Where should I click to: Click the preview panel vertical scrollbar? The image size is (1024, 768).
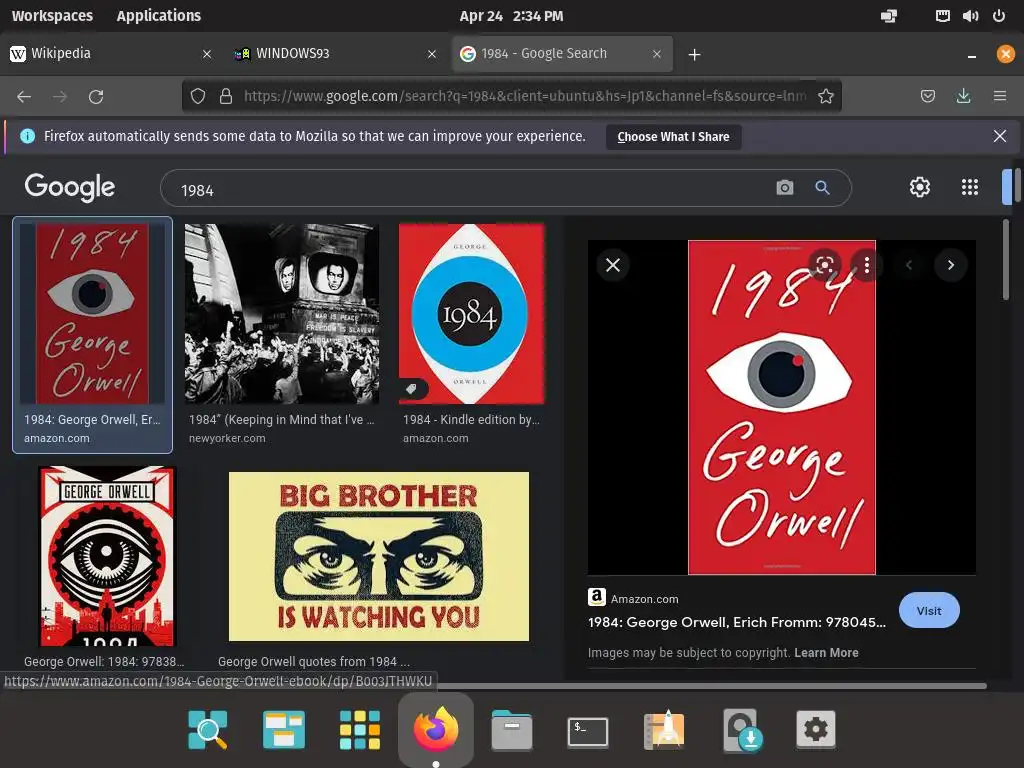click(x=1006, y=260)
